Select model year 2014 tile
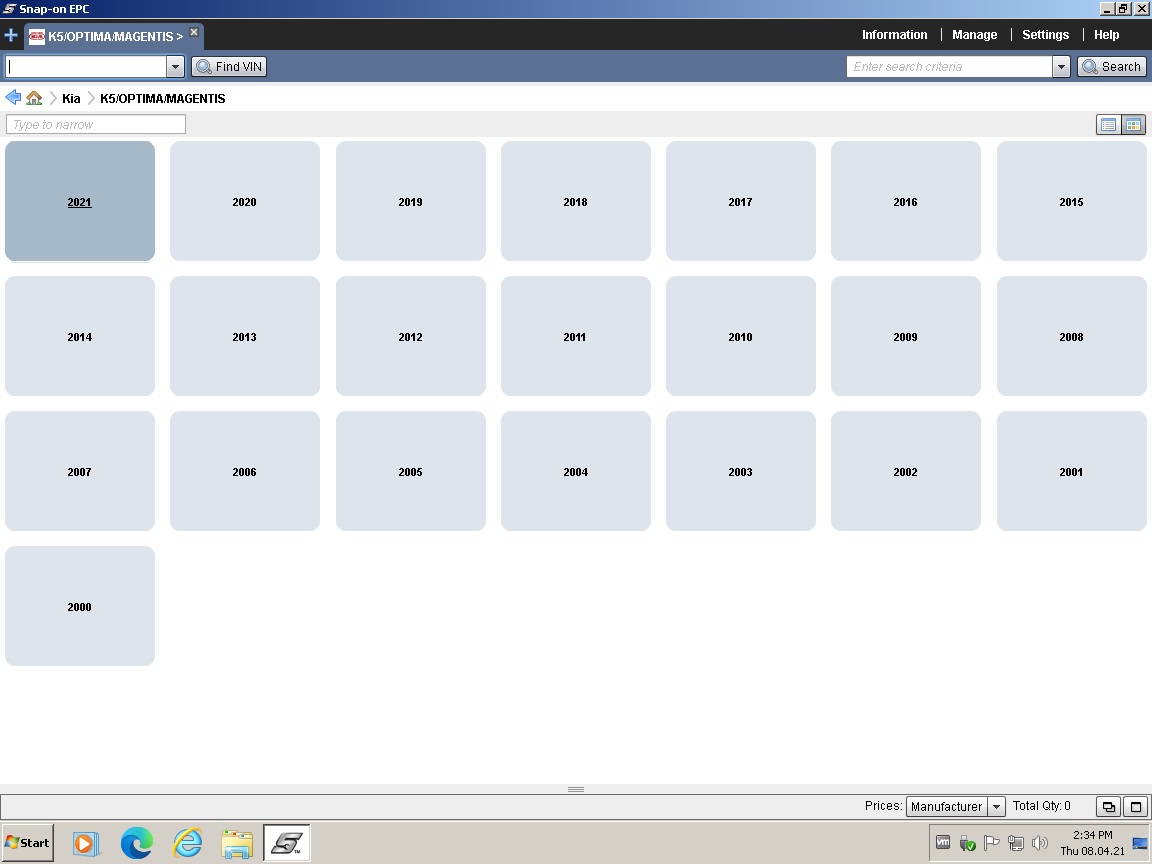This screenshot has width=1152, height=864. pos(79,336)
